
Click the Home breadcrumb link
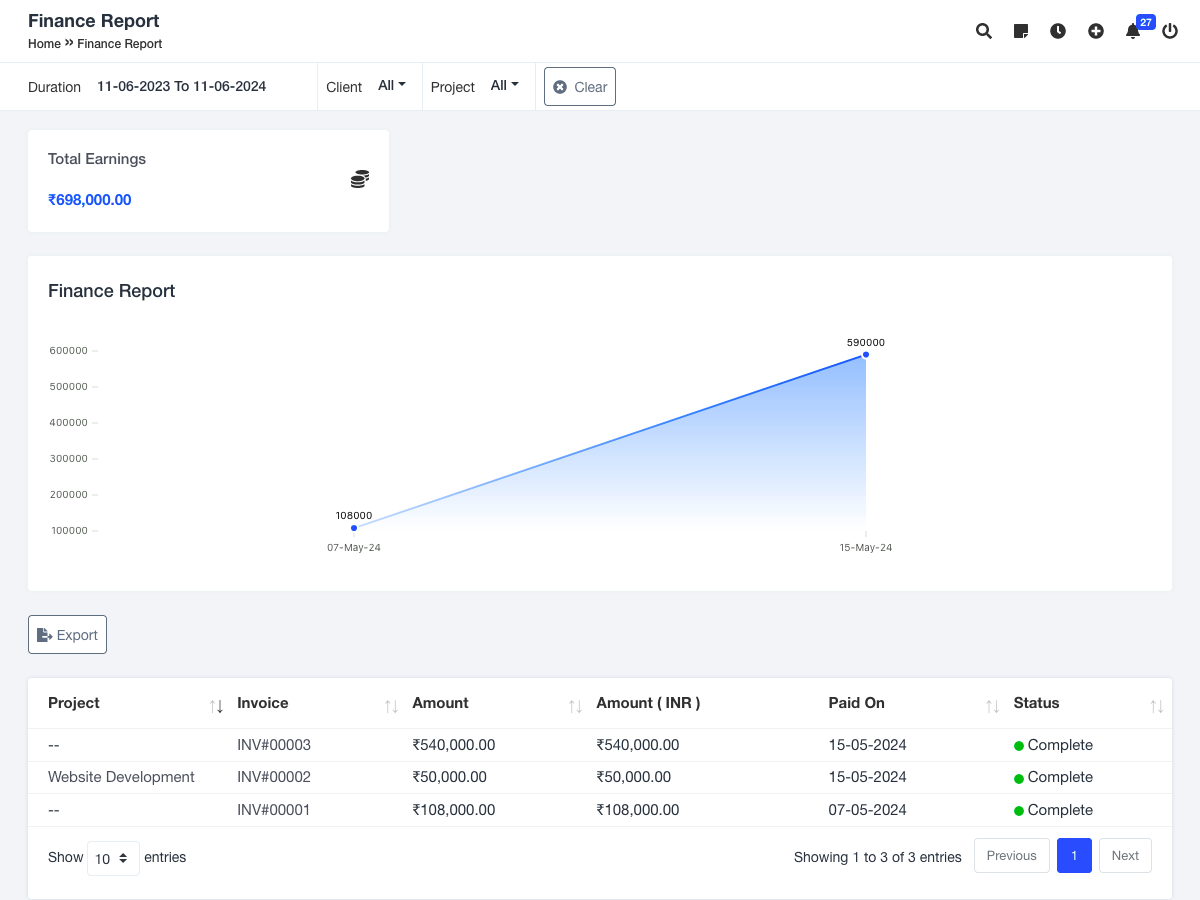tap(44, 44)
